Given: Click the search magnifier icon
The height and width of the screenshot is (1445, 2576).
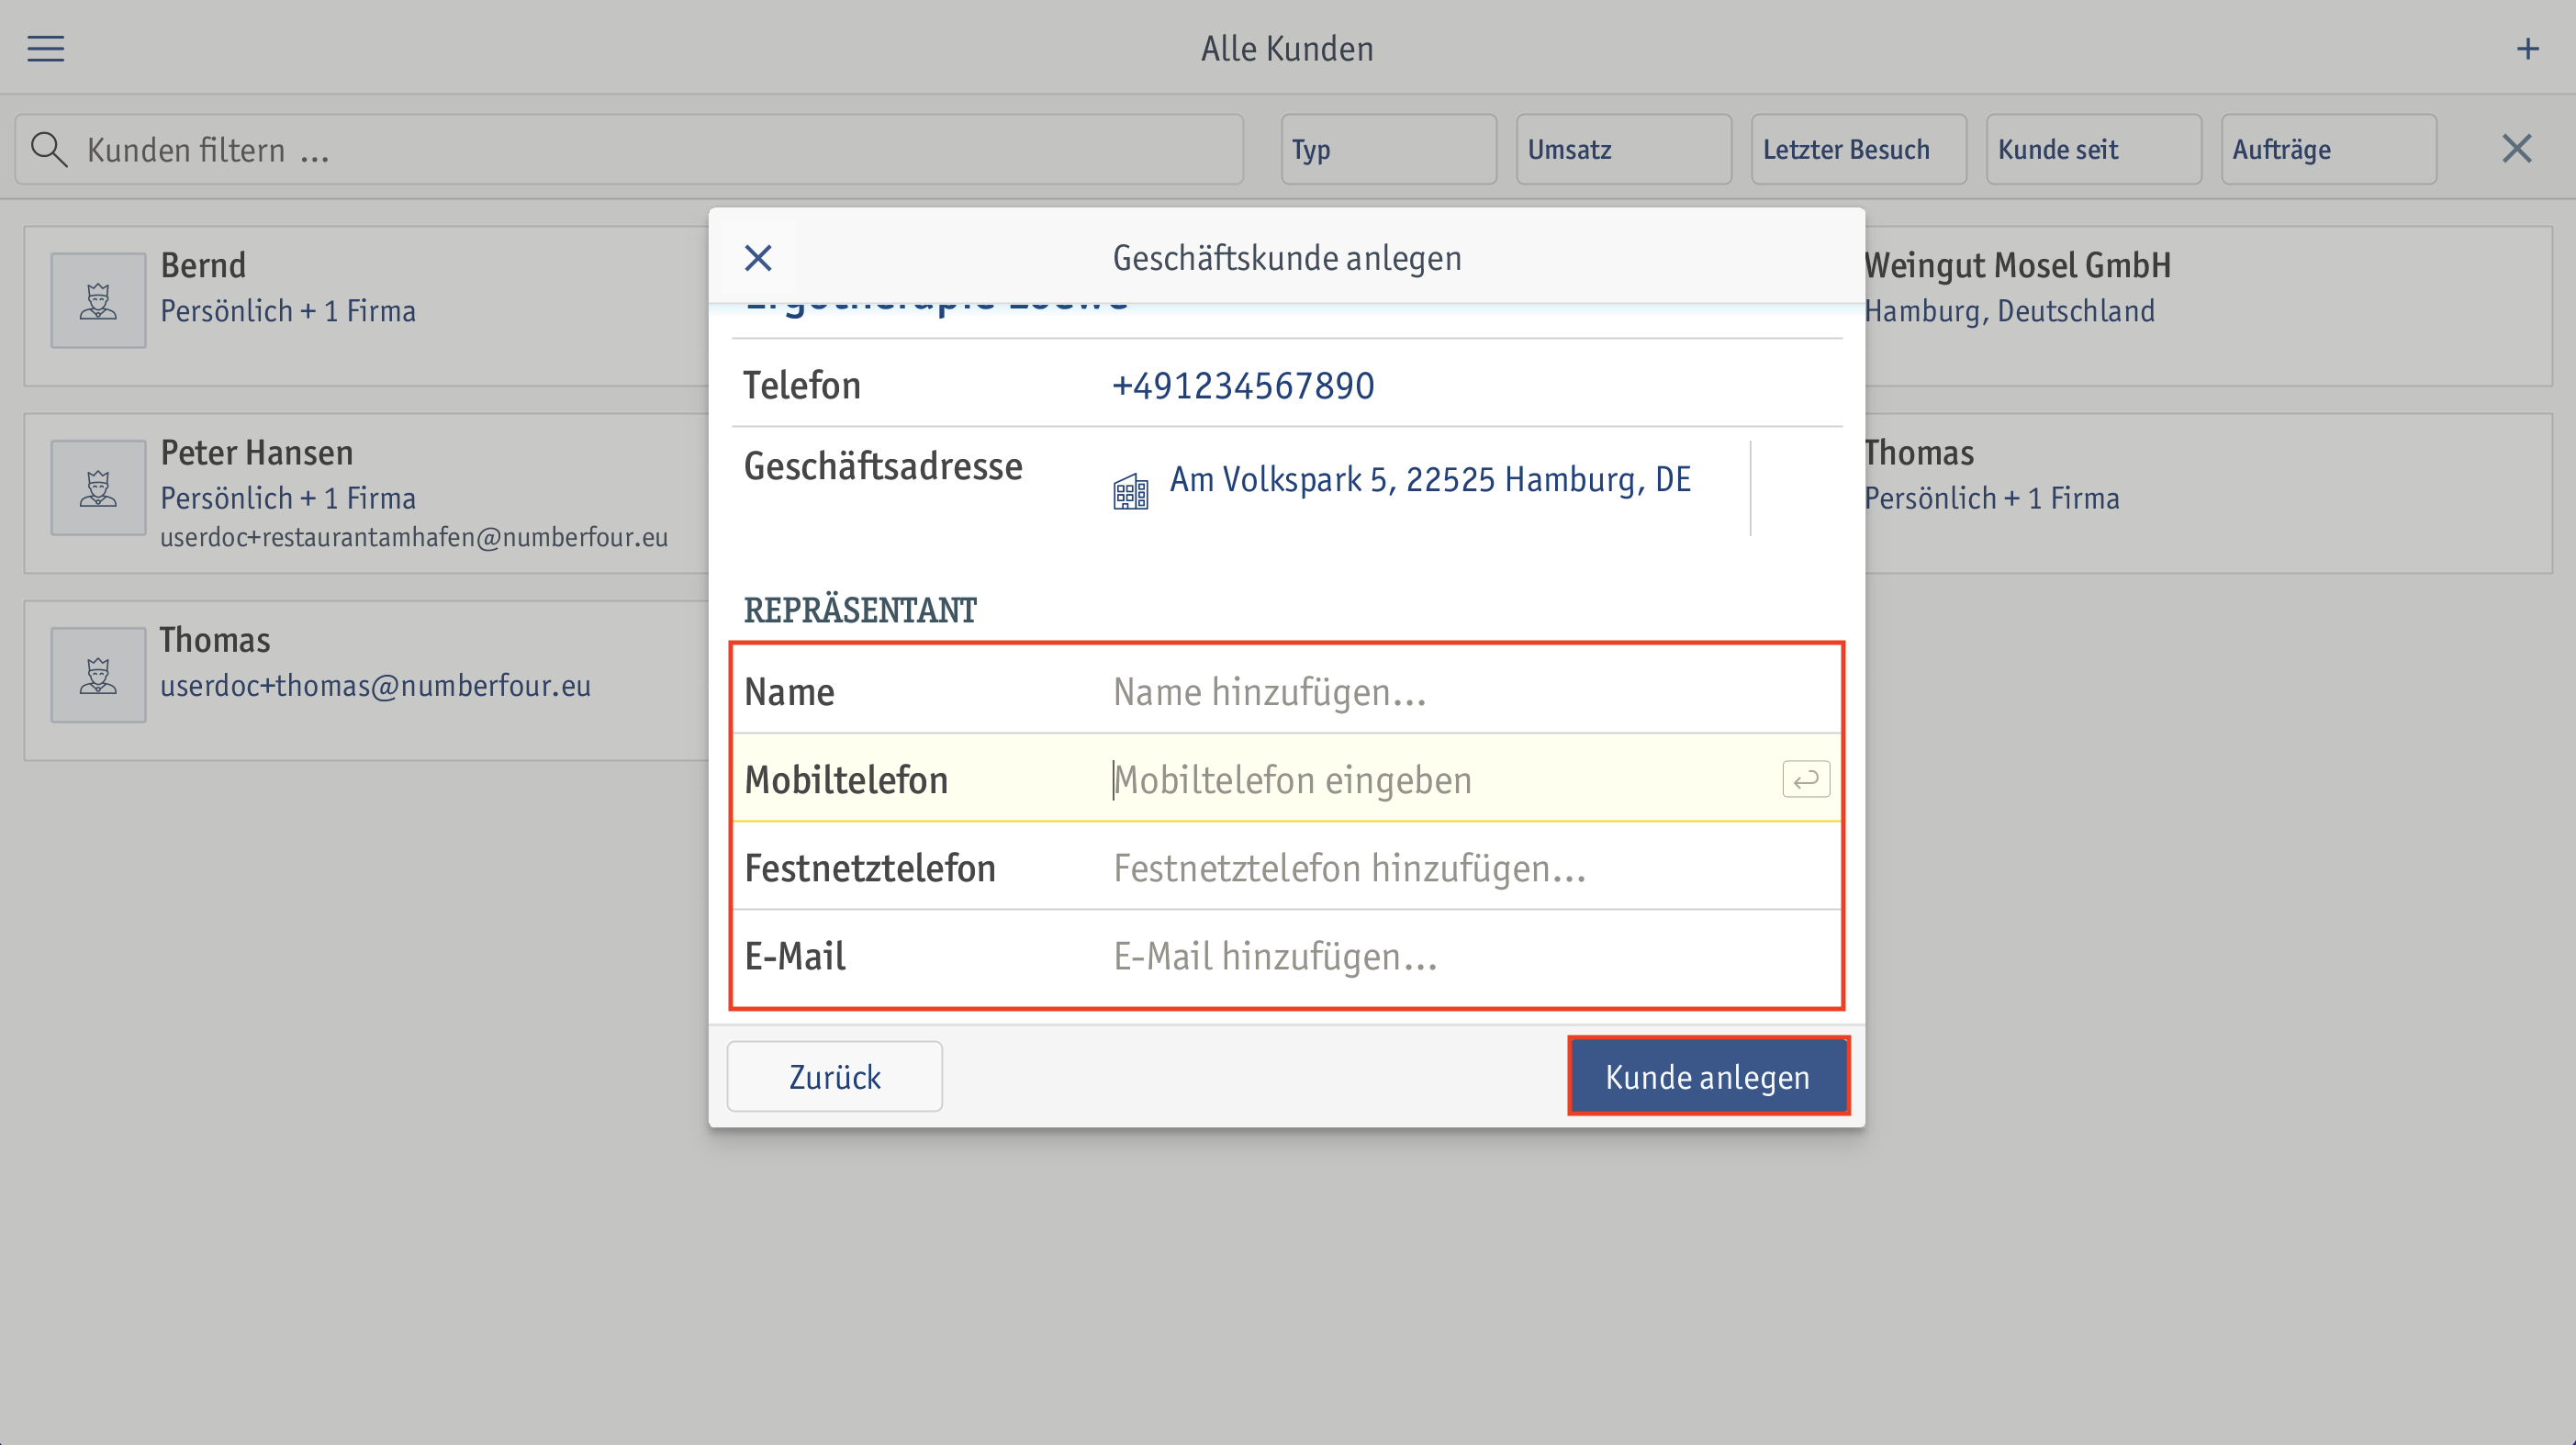Looking at the screenshot, I should coord(48,149).
